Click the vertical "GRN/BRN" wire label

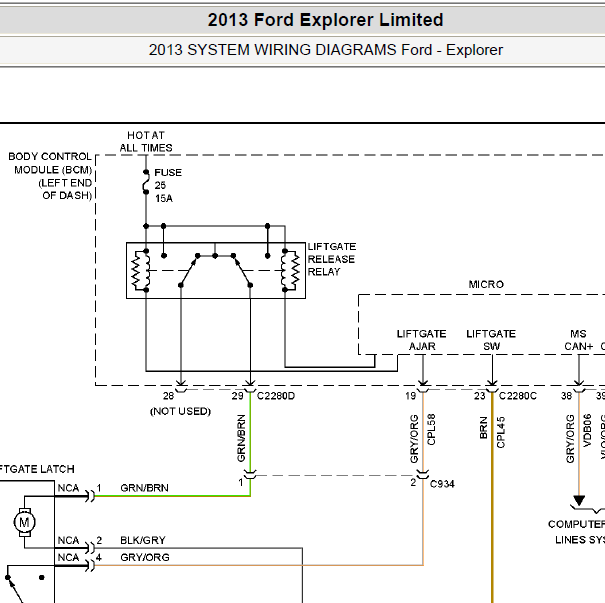point(241,438)
